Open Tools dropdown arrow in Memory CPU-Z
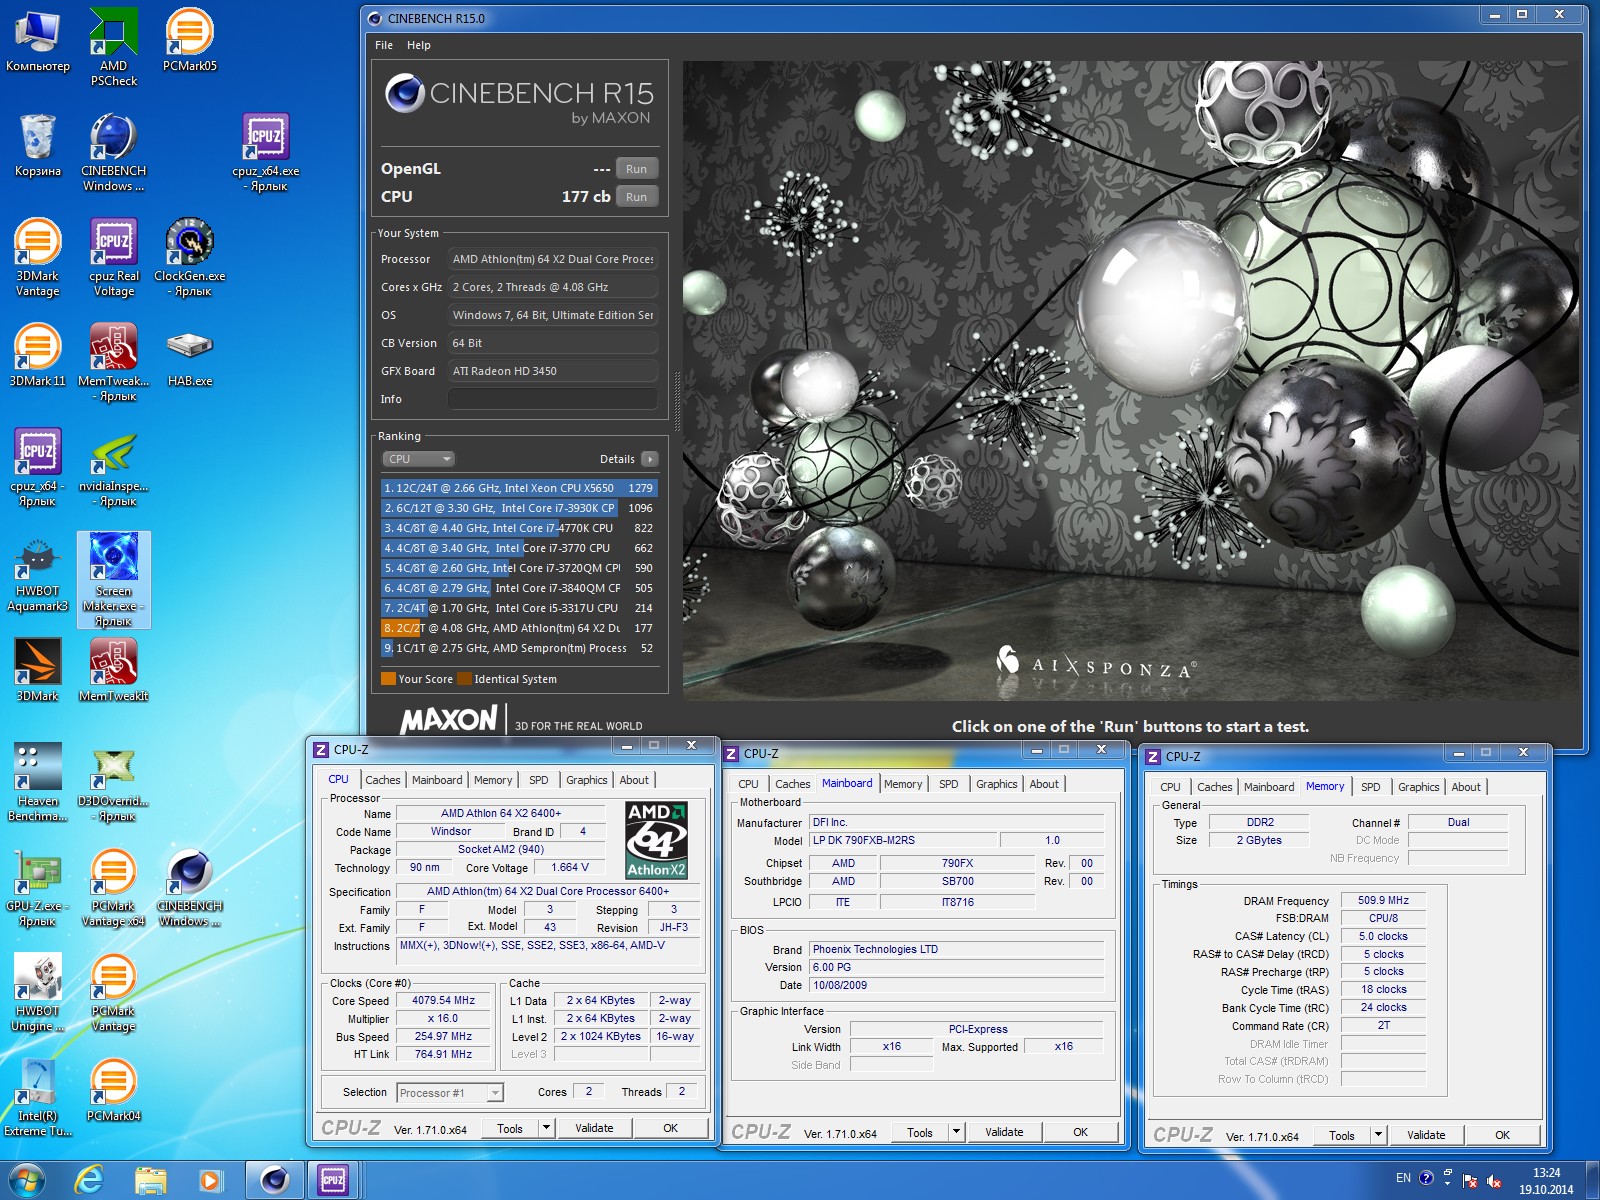1600x1200 pixels. pos(1378,1135)
